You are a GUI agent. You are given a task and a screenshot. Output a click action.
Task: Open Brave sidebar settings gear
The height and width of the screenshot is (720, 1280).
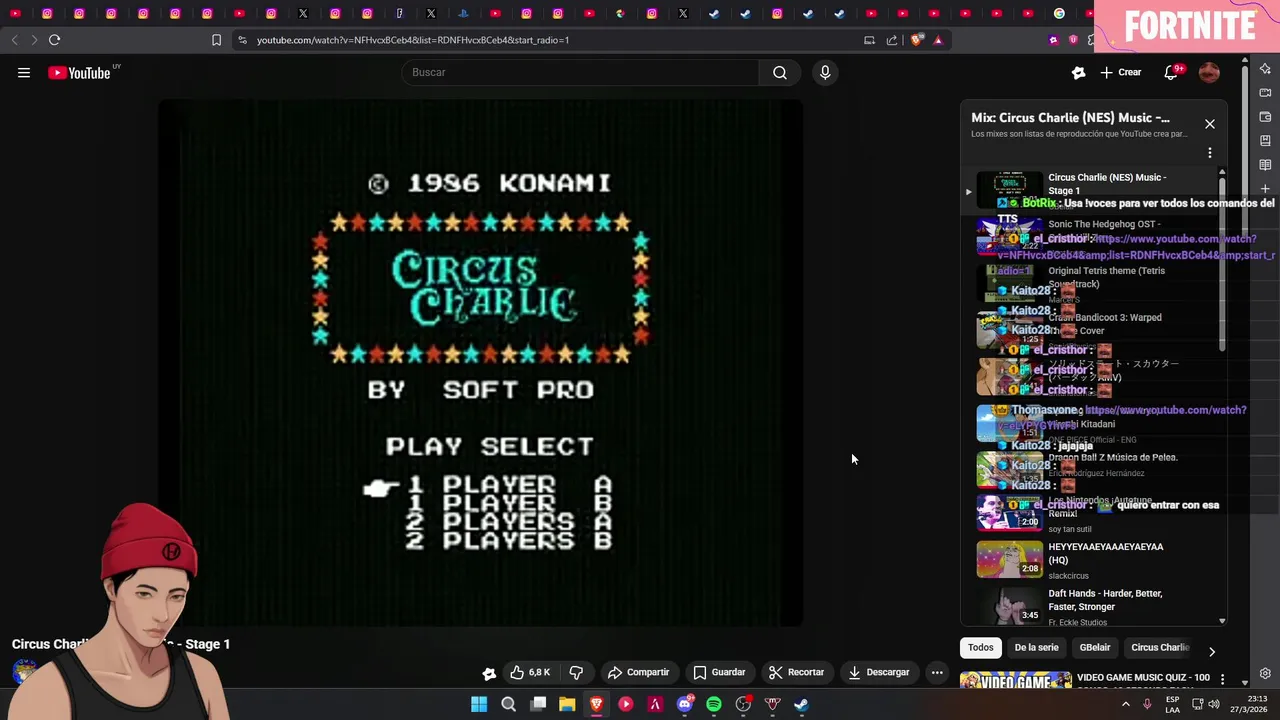click(x=1265, y=673)
